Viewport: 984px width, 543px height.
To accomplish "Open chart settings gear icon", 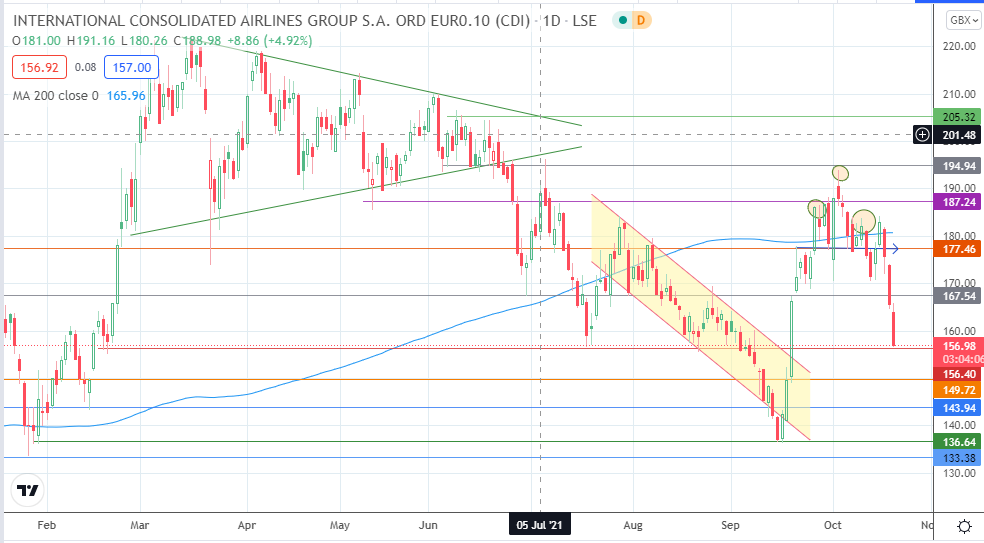I will click(x=965, y=525).
